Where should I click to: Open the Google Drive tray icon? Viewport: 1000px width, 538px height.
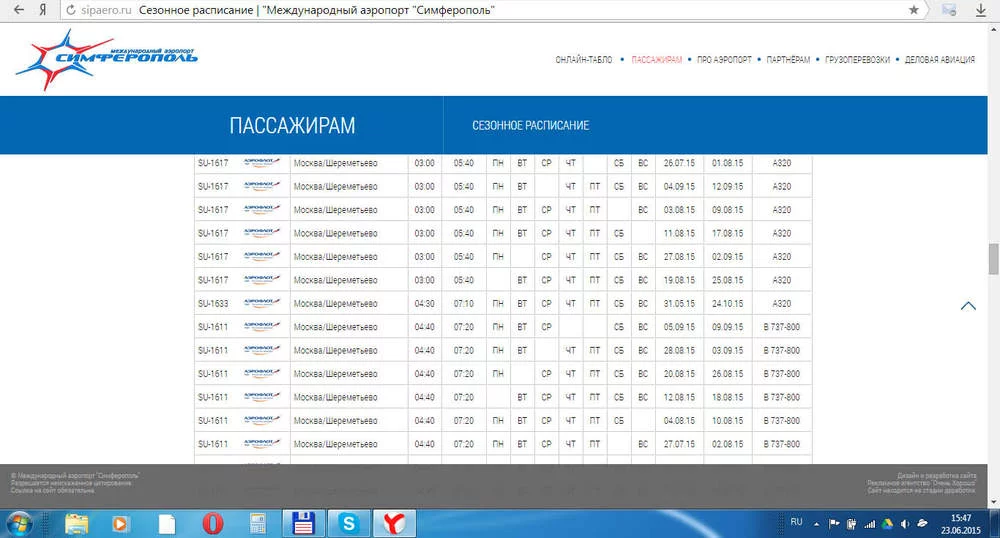click(887, 524)
